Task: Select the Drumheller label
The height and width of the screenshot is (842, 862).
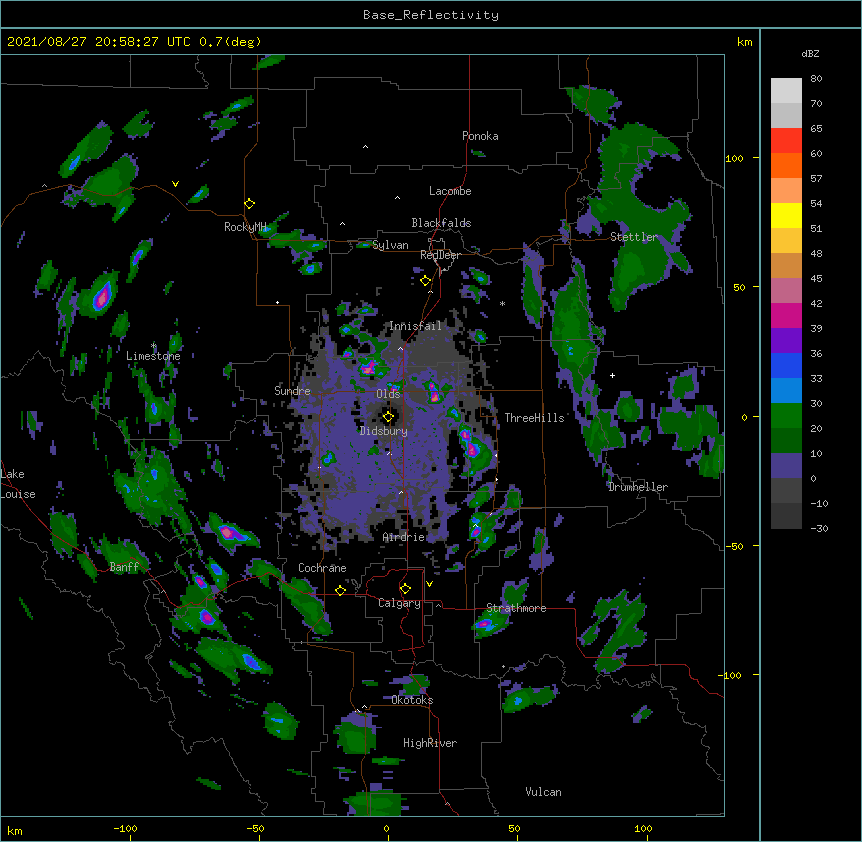Action: (638, 487)
